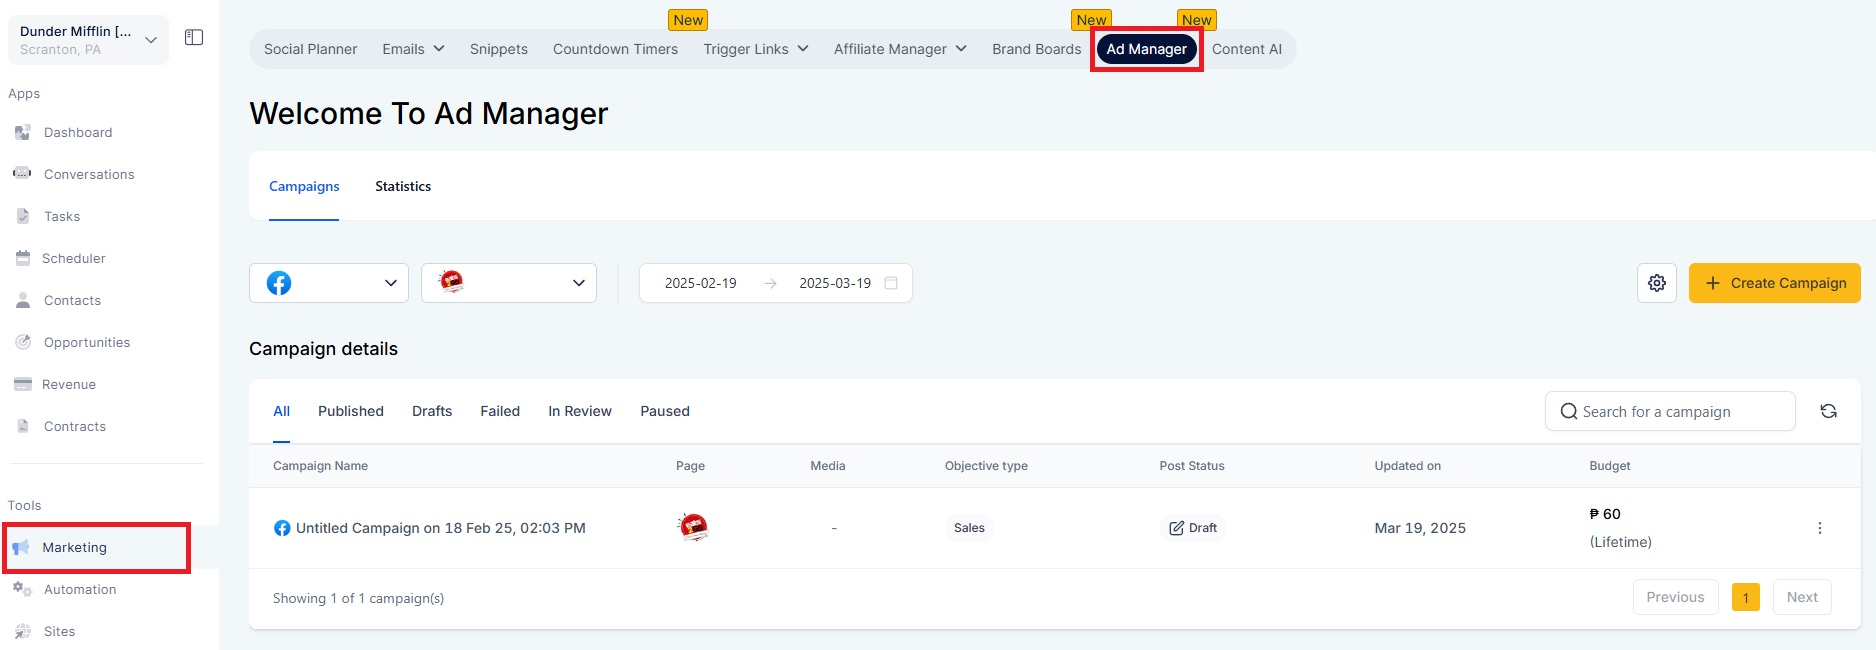The height and width of the screenshot is (650, 1876).
Task: Click the Previous page button
Action: click(1675, 597)
